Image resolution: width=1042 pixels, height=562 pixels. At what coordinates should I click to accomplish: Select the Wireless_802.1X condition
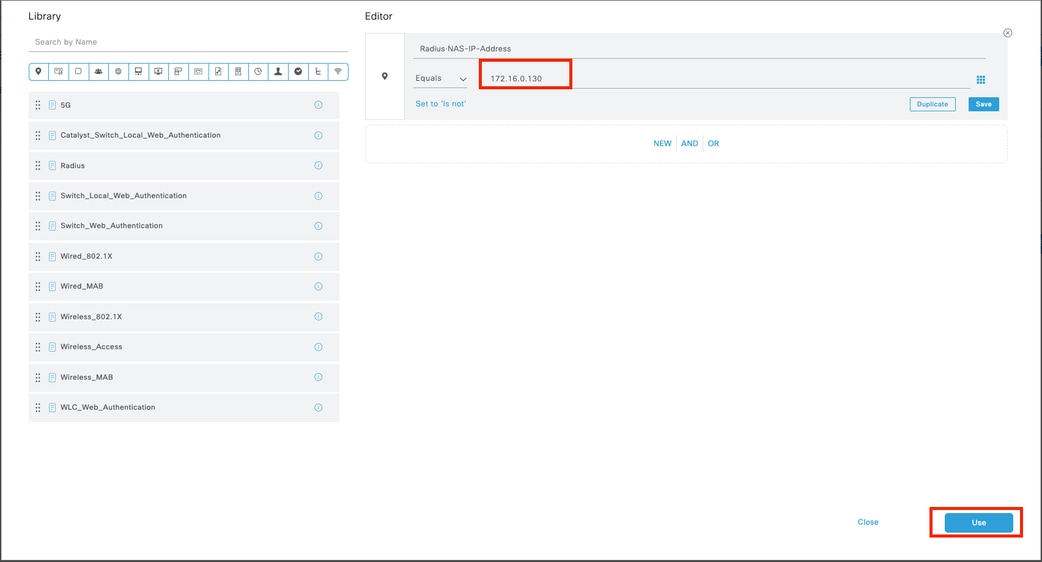(183, 317)
